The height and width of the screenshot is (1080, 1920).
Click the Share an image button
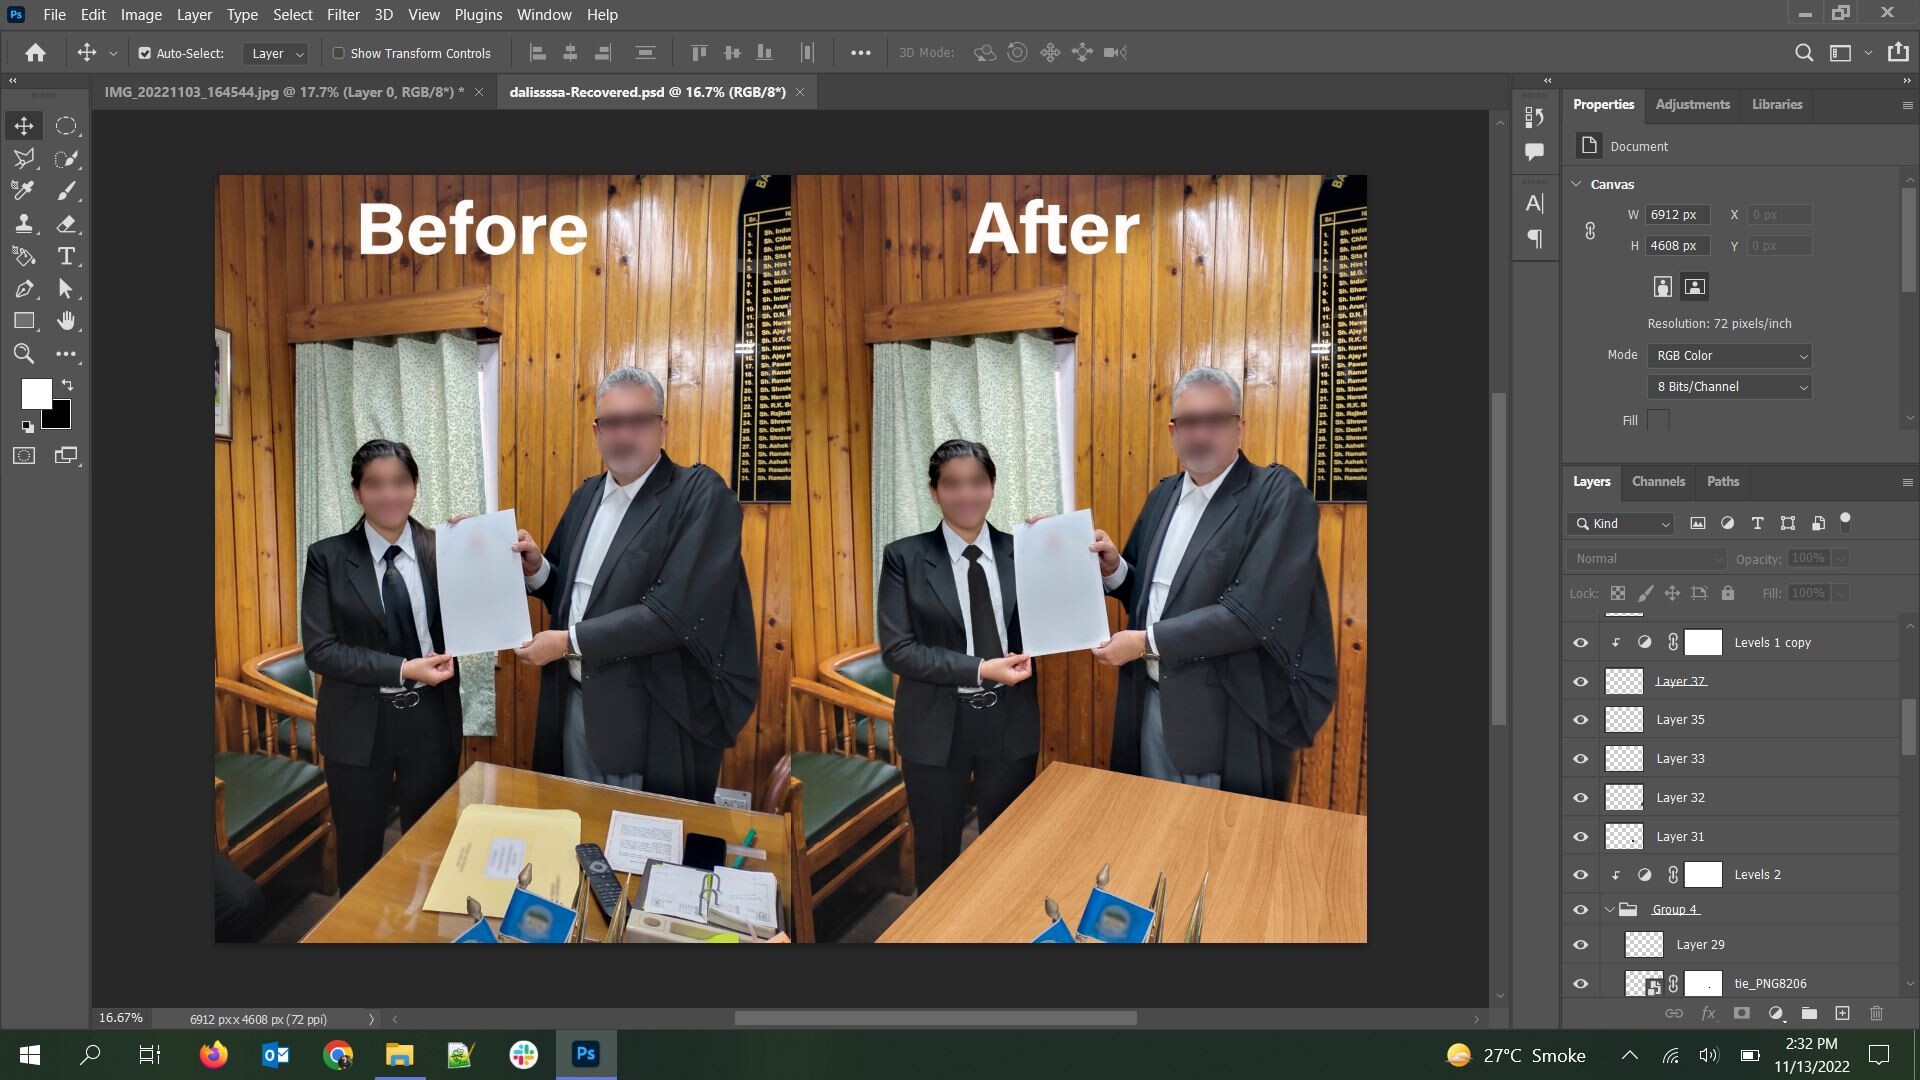point(1896,52)
